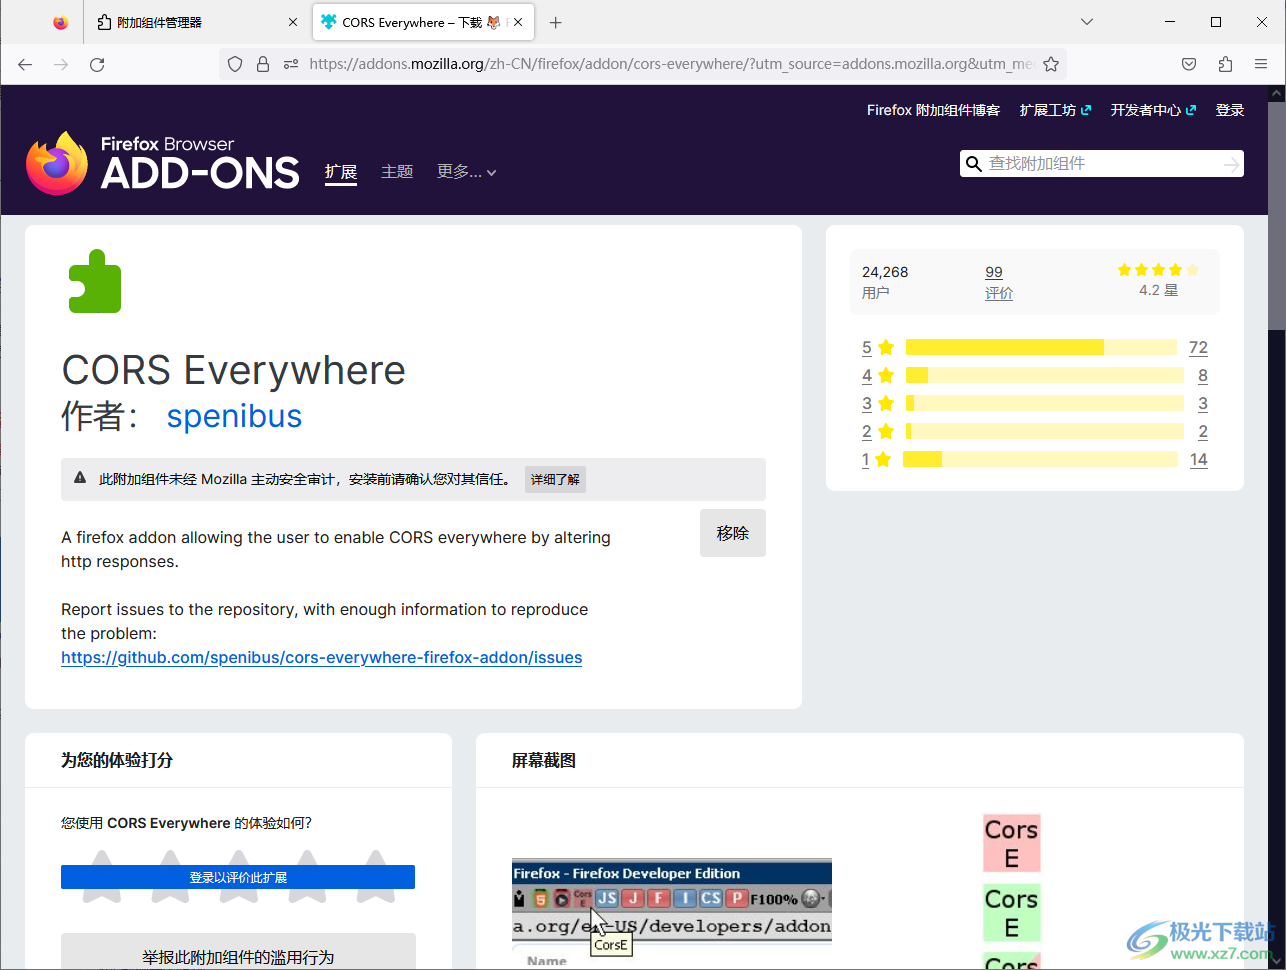Open 开发者中心 external link

click(1153, 110)
